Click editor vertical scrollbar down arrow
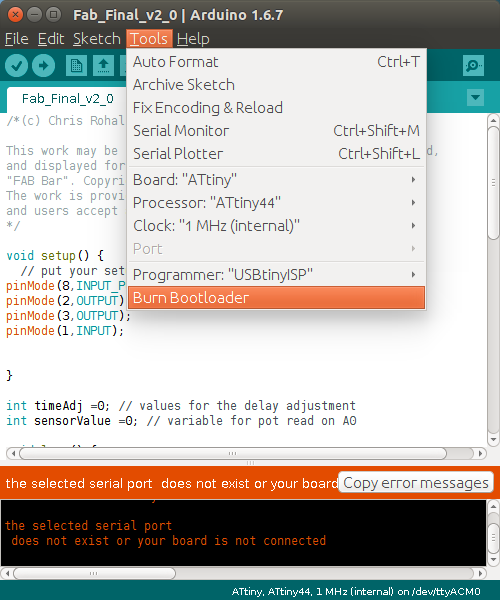 493,440
